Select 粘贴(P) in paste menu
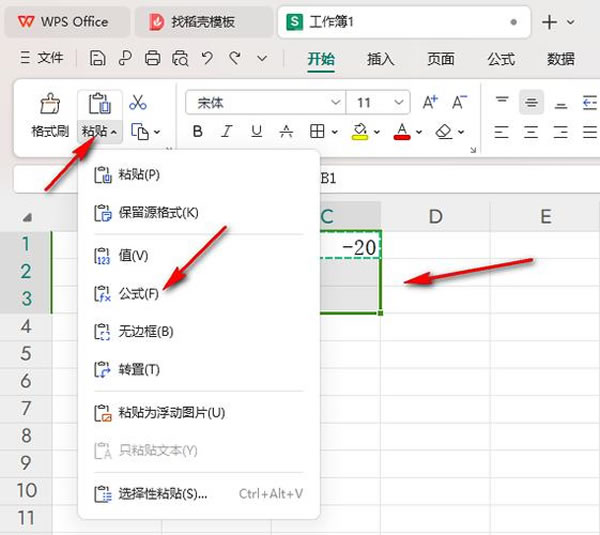600x535 pixels. [x=199, y=175]
